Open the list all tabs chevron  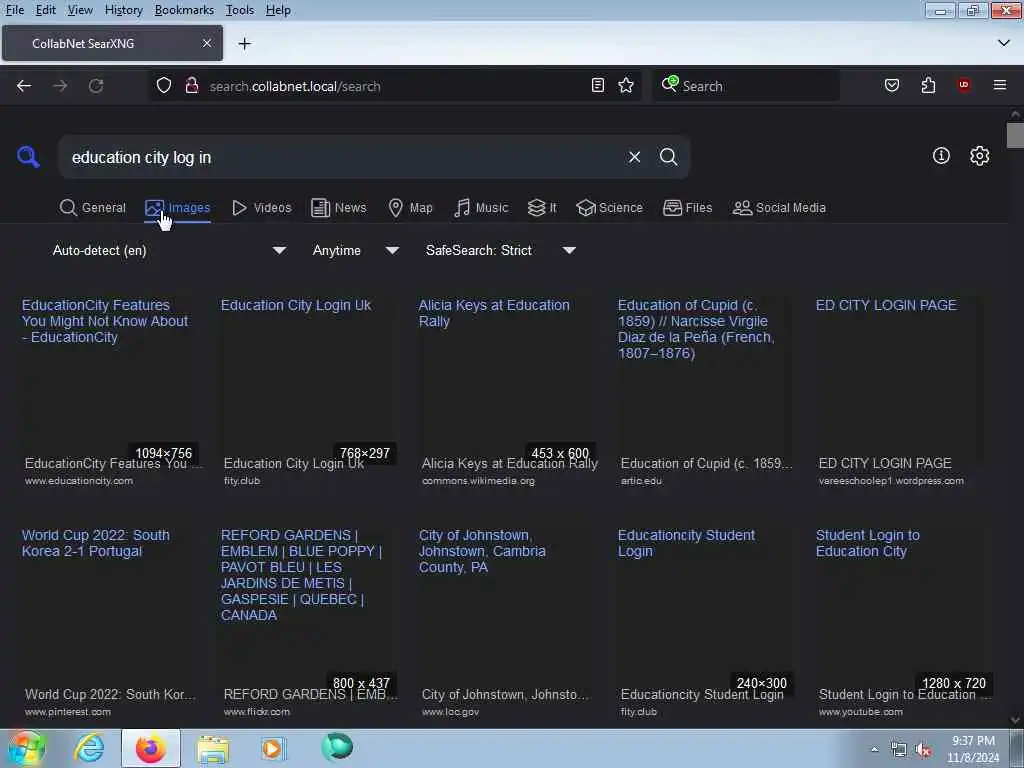click(1004, 43)
